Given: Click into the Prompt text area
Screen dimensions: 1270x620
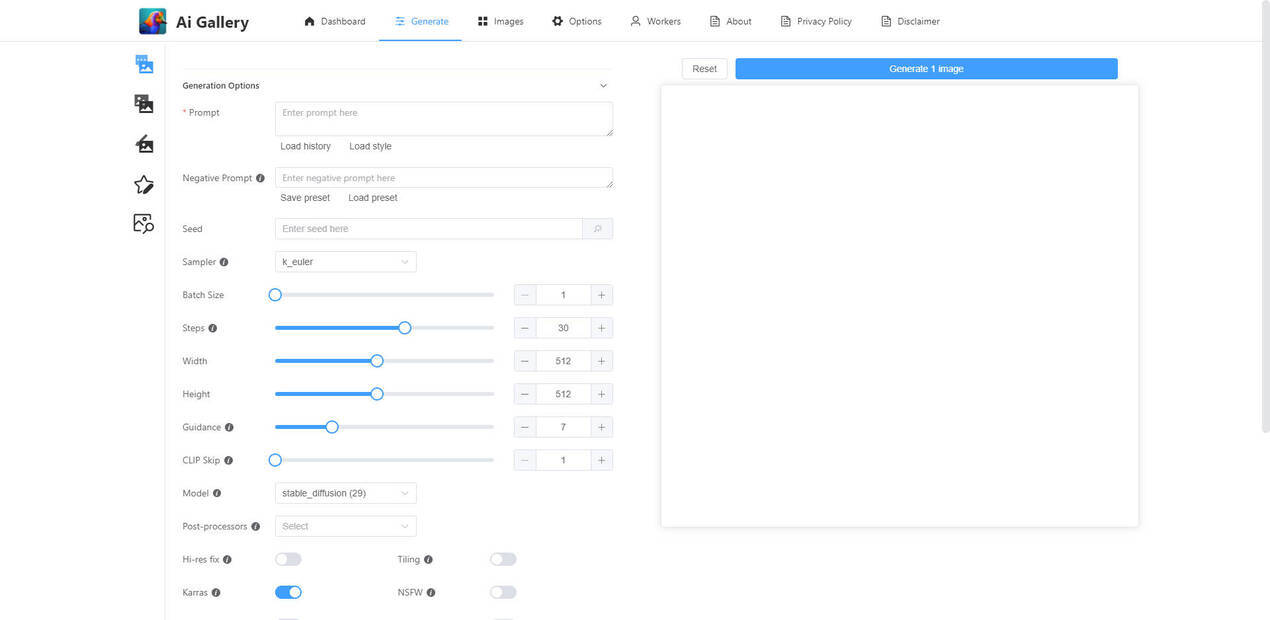Looking at the screenshot, I should pyautogui.click(x=443, y=119).
